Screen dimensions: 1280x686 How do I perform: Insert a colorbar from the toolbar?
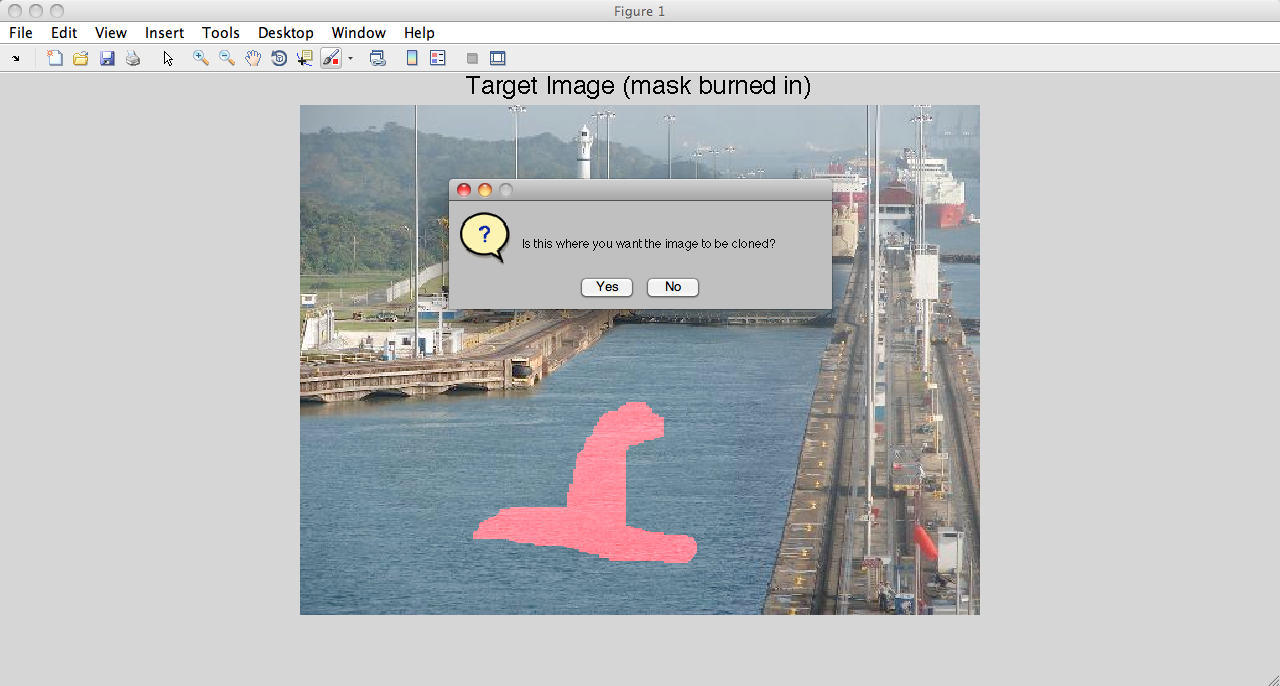(412, 59)
